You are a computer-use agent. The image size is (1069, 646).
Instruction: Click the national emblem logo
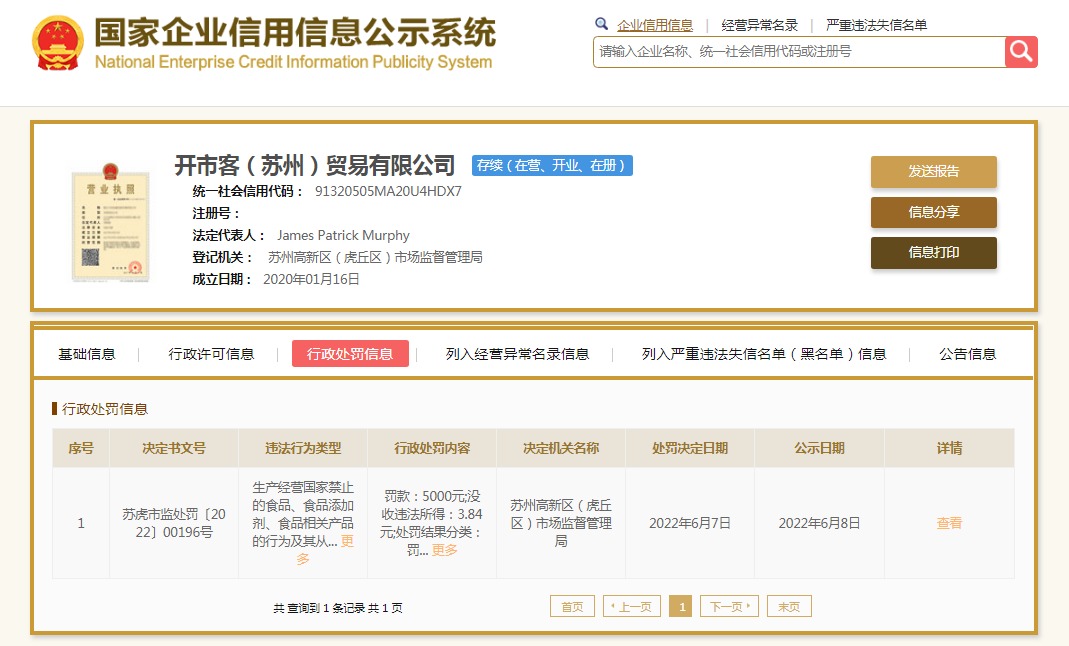click(x=58, y=43)
